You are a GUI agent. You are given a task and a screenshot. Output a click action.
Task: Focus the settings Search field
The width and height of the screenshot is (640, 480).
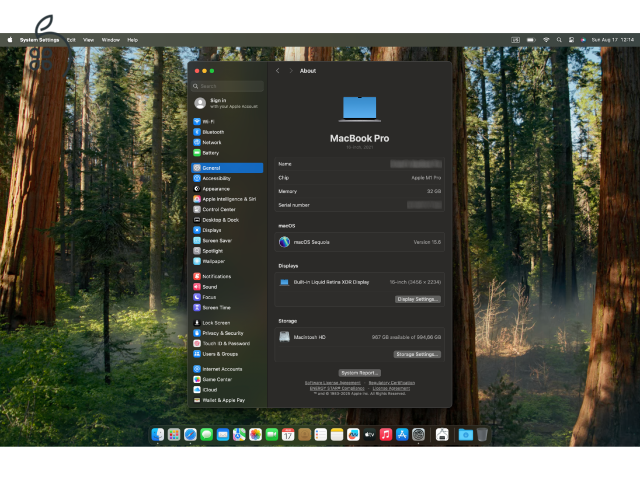pos(227,86)
